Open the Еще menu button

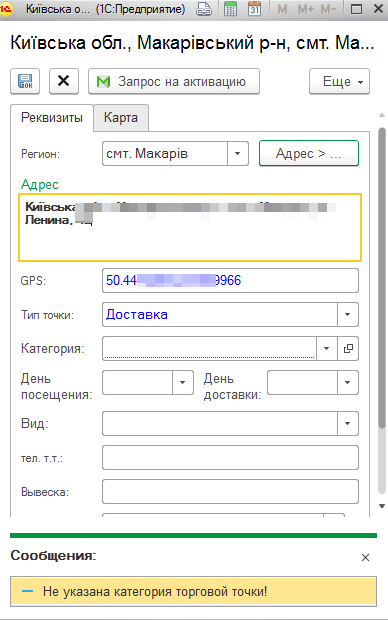[339, 81]
